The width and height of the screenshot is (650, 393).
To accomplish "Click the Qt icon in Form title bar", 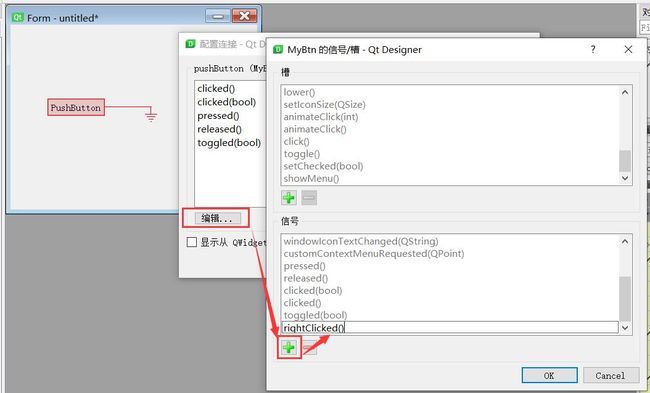I will [17, 17].
